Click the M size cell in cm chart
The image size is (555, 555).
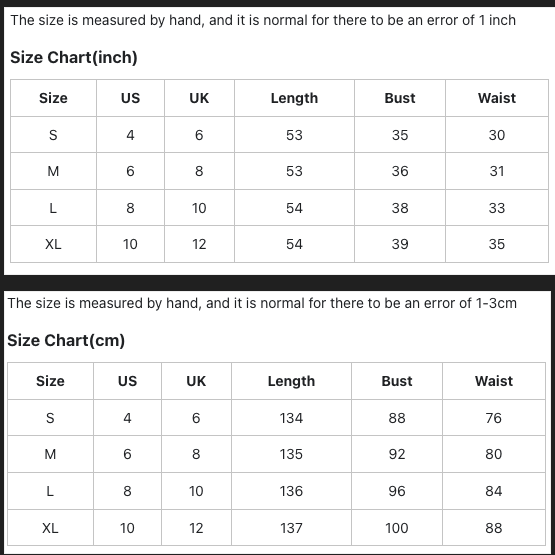click(50, 454)
